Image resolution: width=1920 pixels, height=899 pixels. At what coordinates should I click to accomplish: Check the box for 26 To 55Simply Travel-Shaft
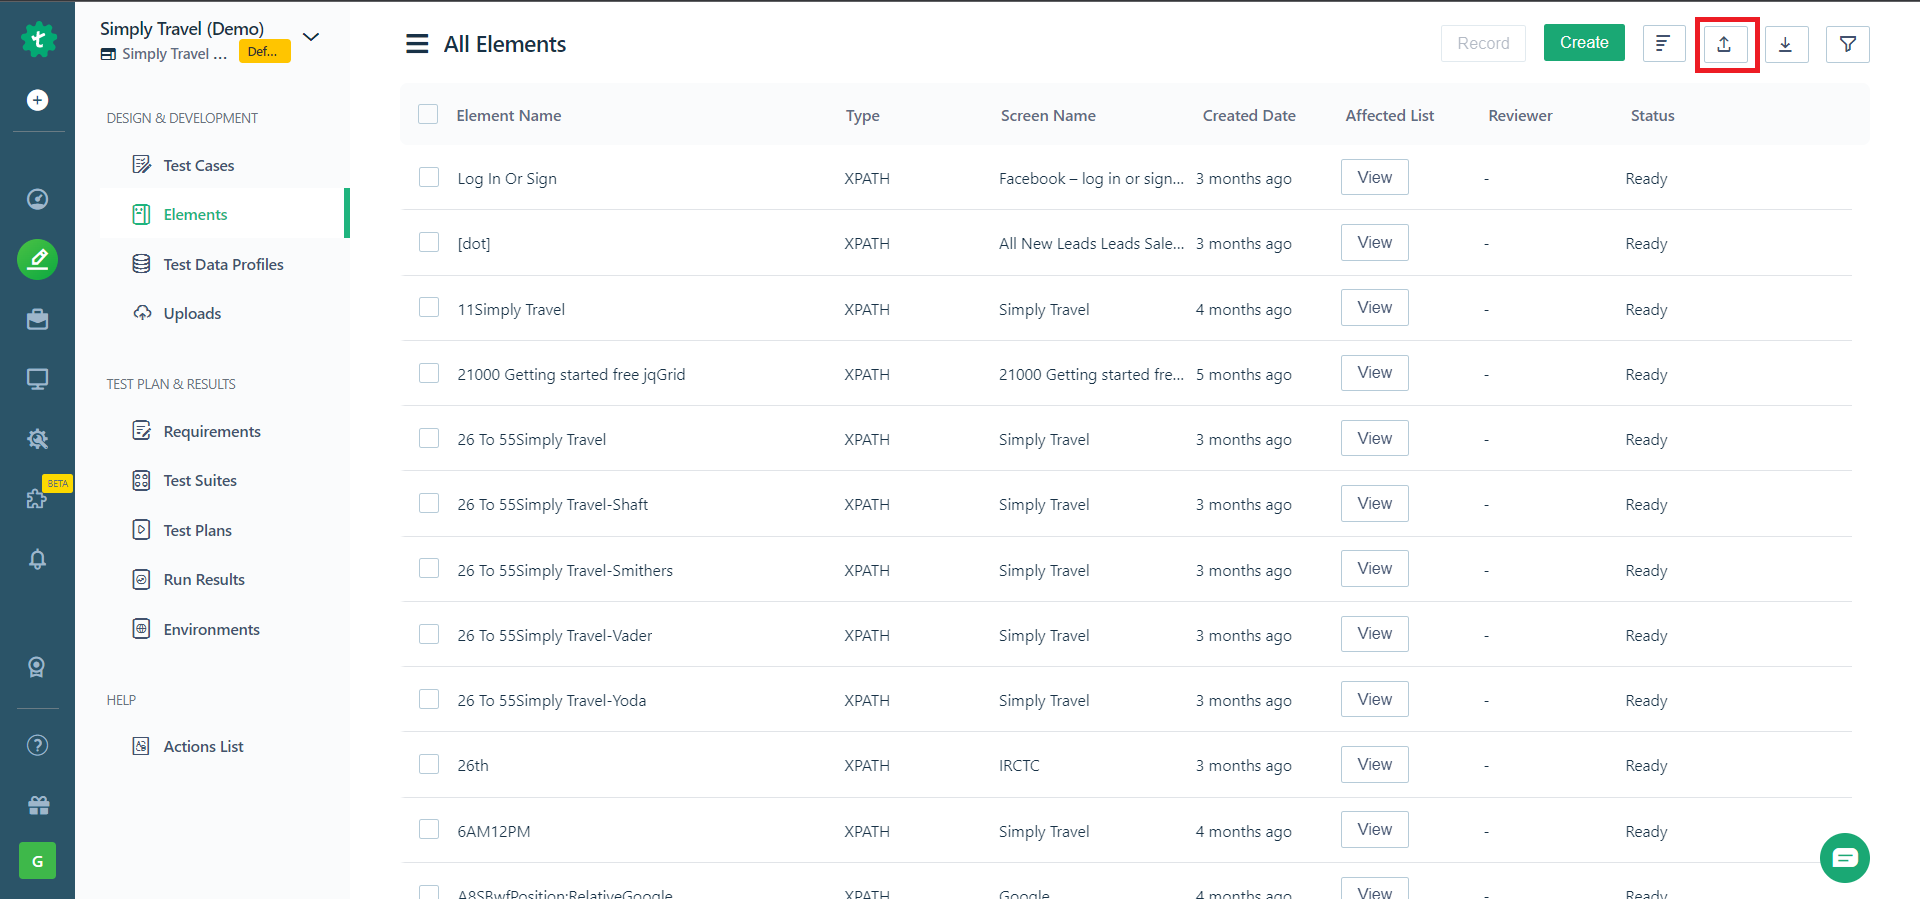pos(429,503)
